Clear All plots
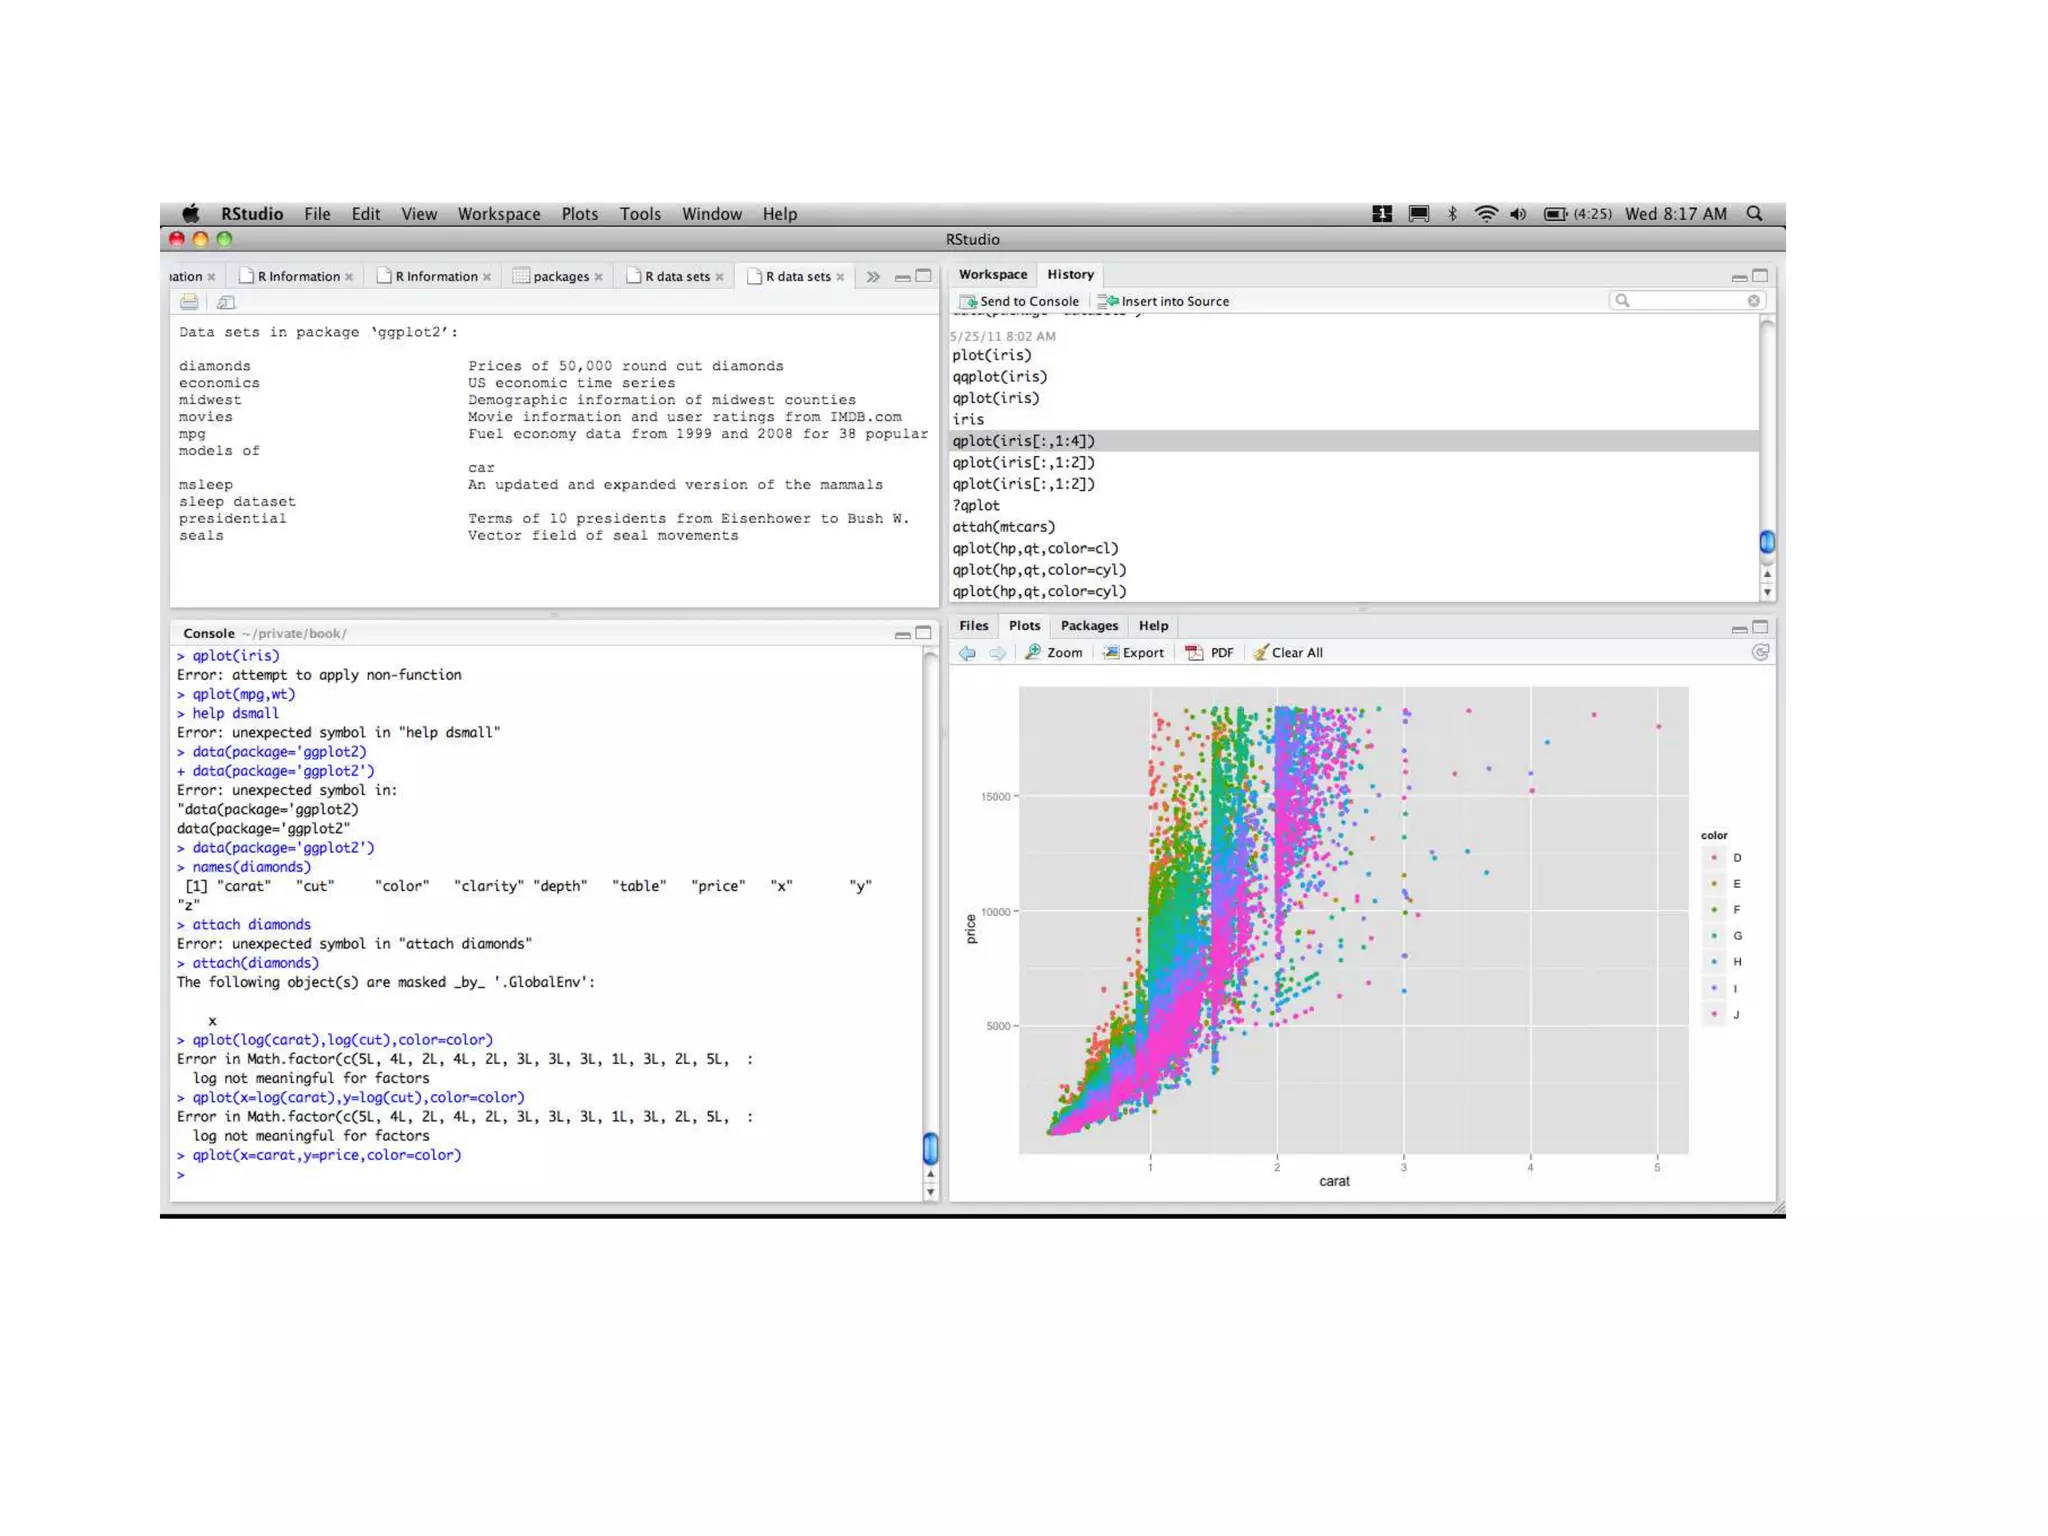Viewport: 2048px width, 1536px height. pos(1288,653)
